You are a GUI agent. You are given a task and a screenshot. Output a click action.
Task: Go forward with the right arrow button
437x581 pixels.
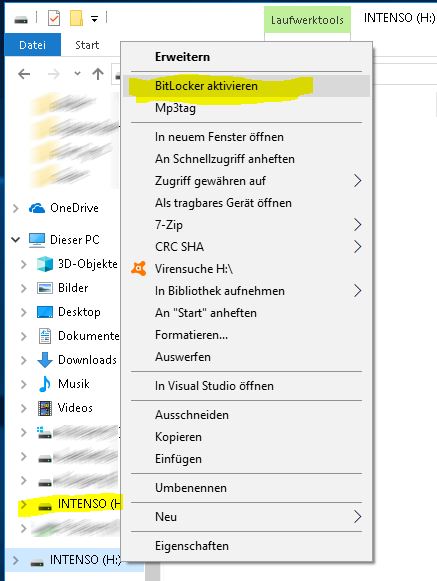(x=54, y=74)
